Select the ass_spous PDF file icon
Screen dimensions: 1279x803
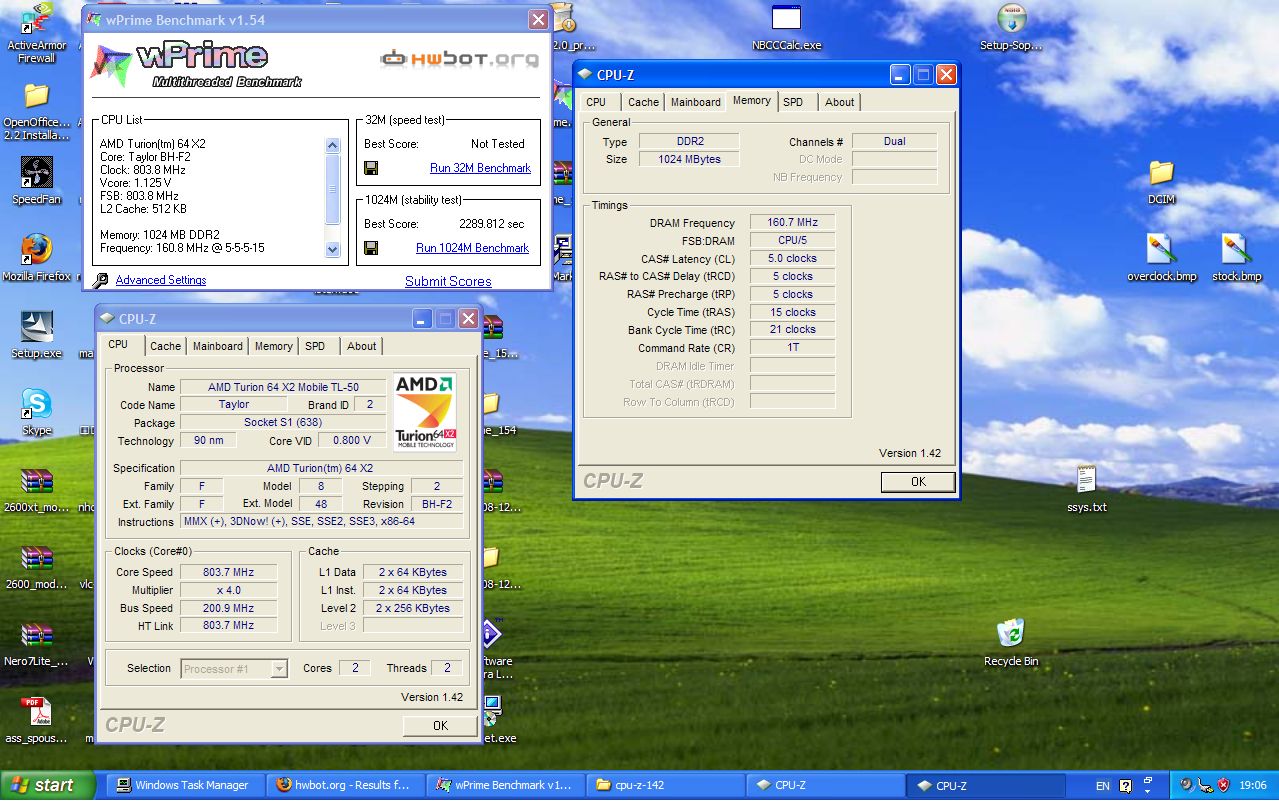[36, 713]
